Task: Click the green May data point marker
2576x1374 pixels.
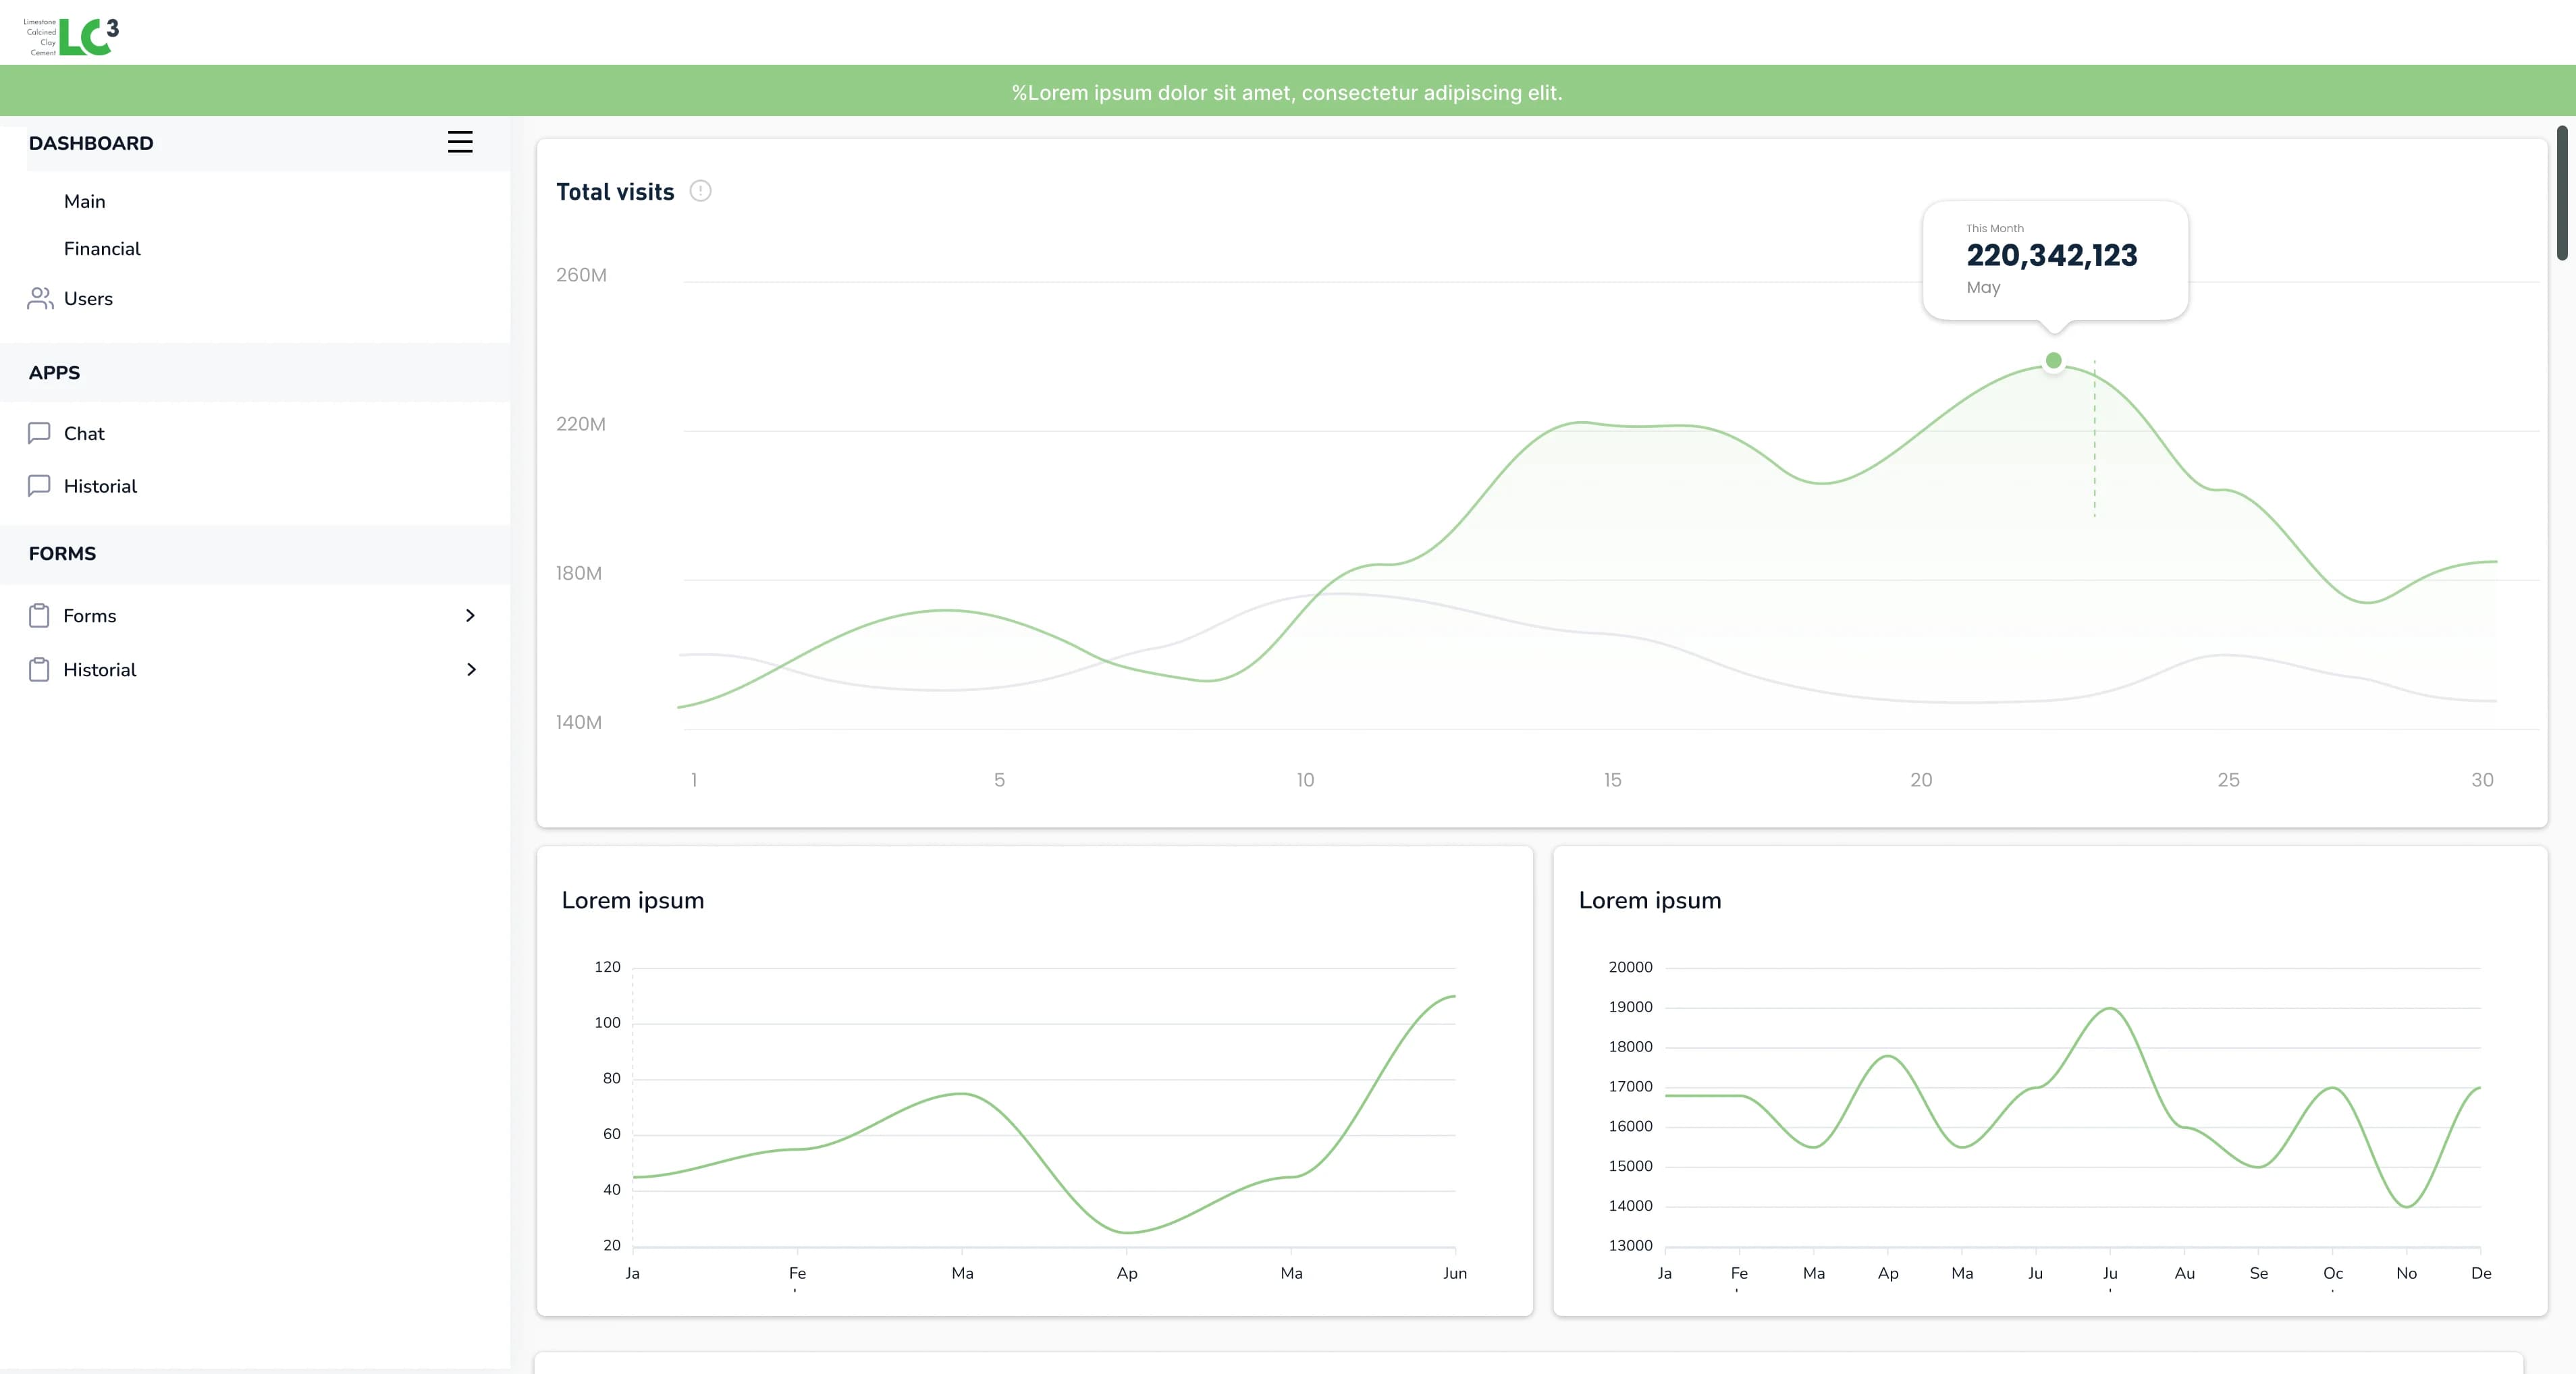Action: pyautogui.click(x=2053, y=360)
